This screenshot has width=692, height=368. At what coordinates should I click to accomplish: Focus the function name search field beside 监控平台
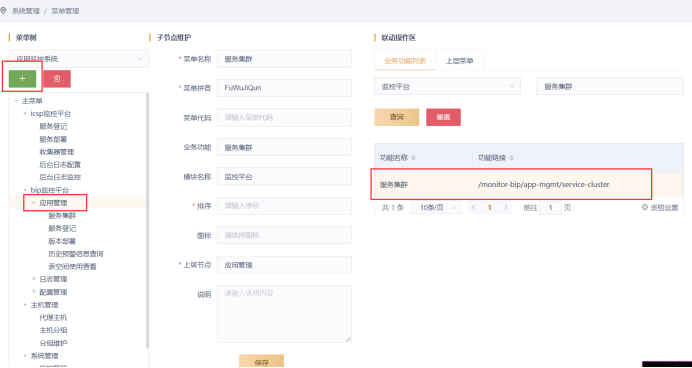coord(609,86)
